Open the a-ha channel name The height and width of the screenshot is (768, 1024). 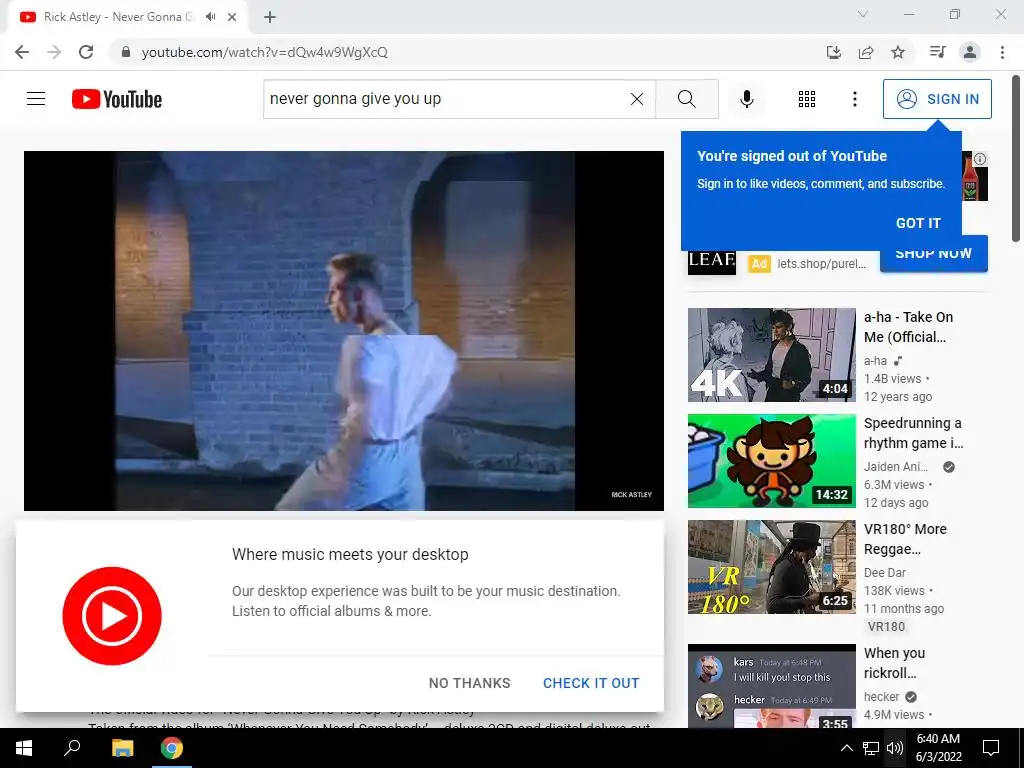click(x=875, y=360)
